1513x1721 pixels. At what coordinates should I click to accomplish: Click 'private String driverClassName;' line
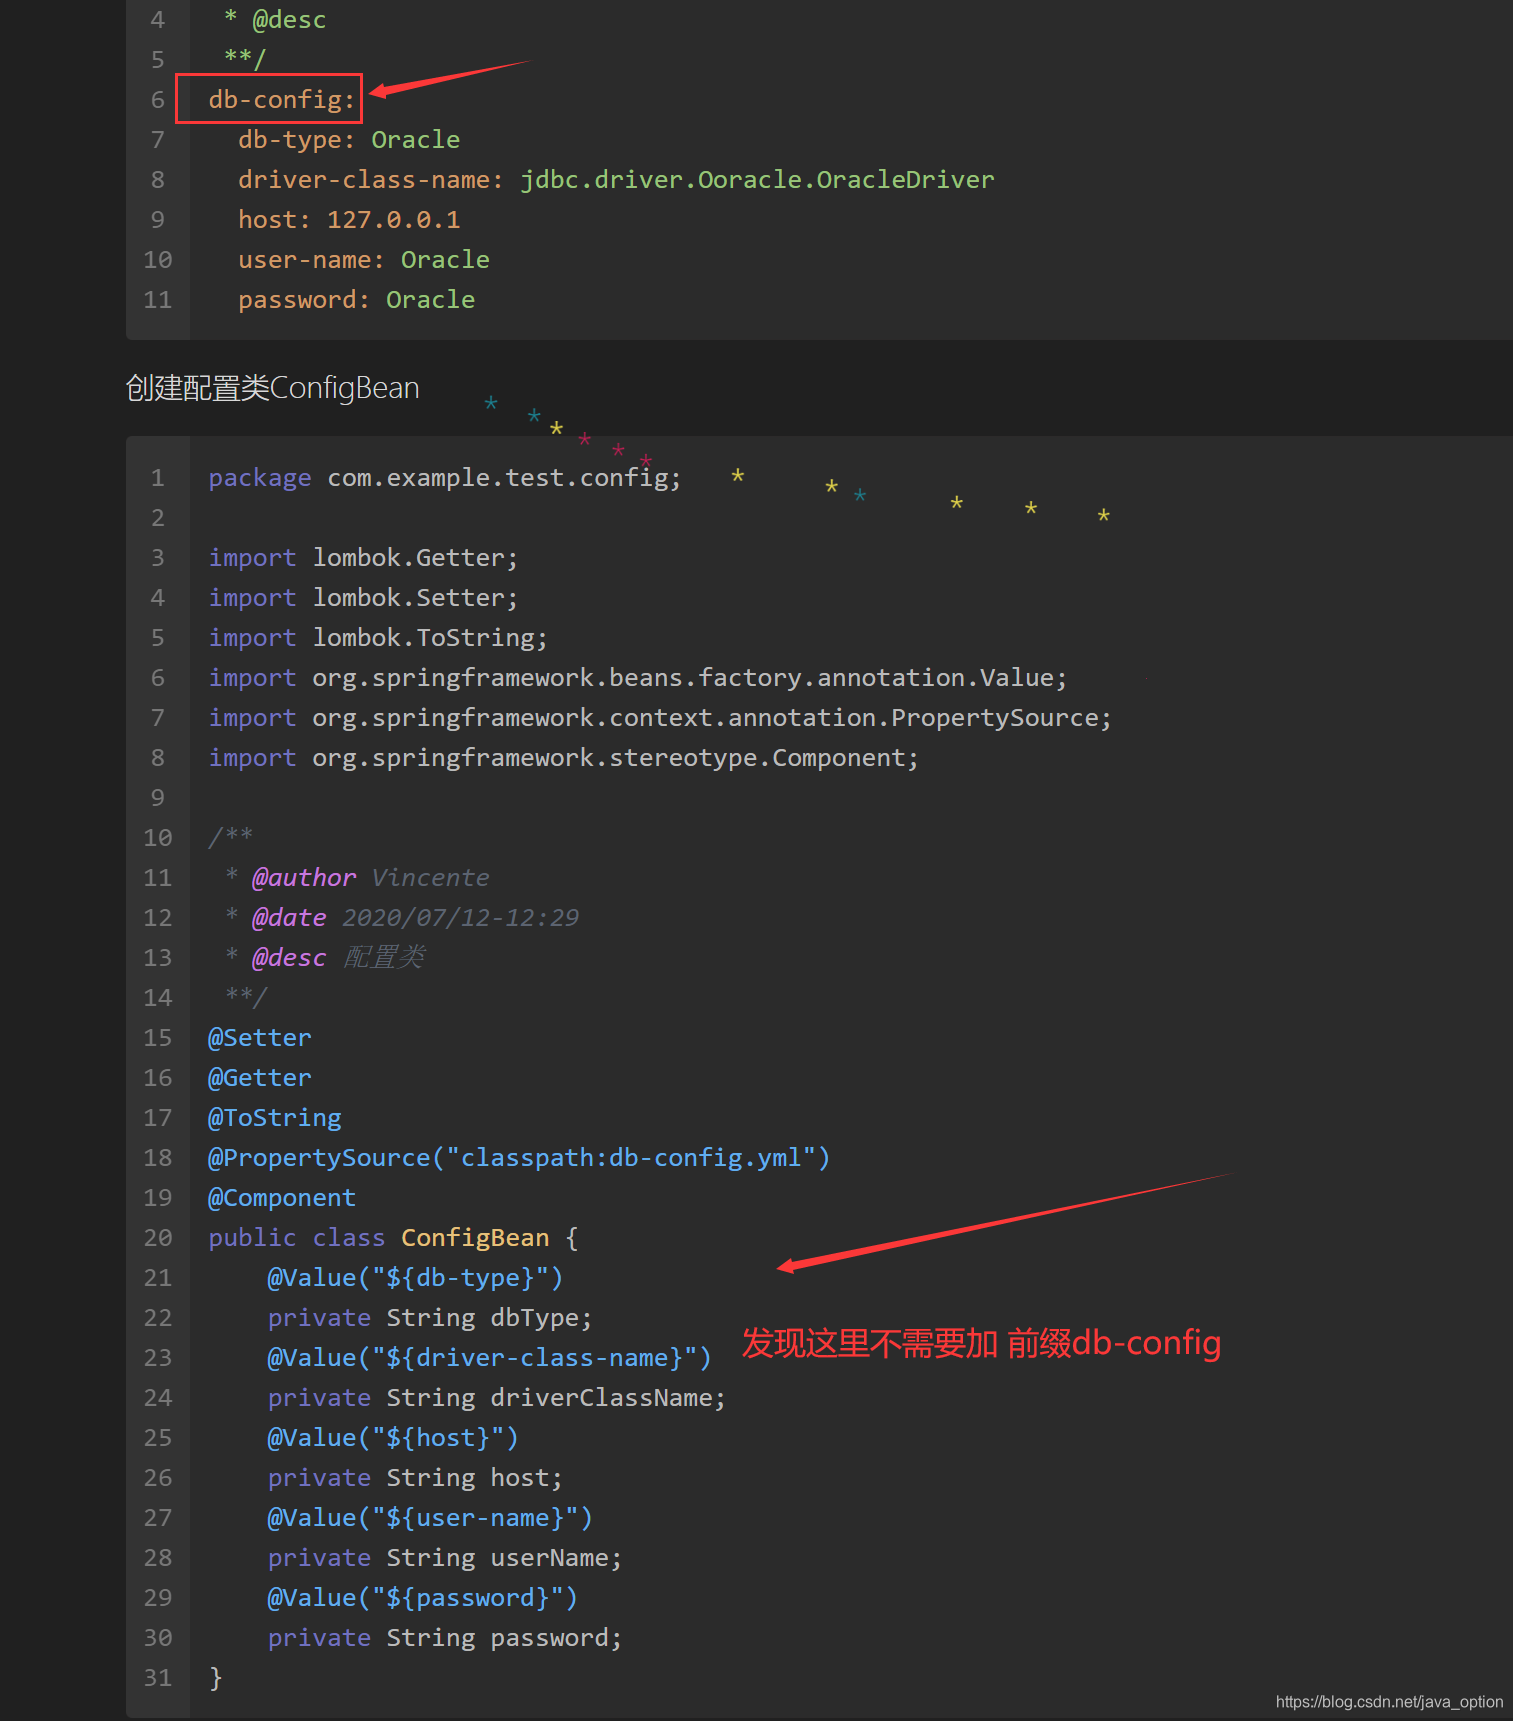(x=497, y=1398)
